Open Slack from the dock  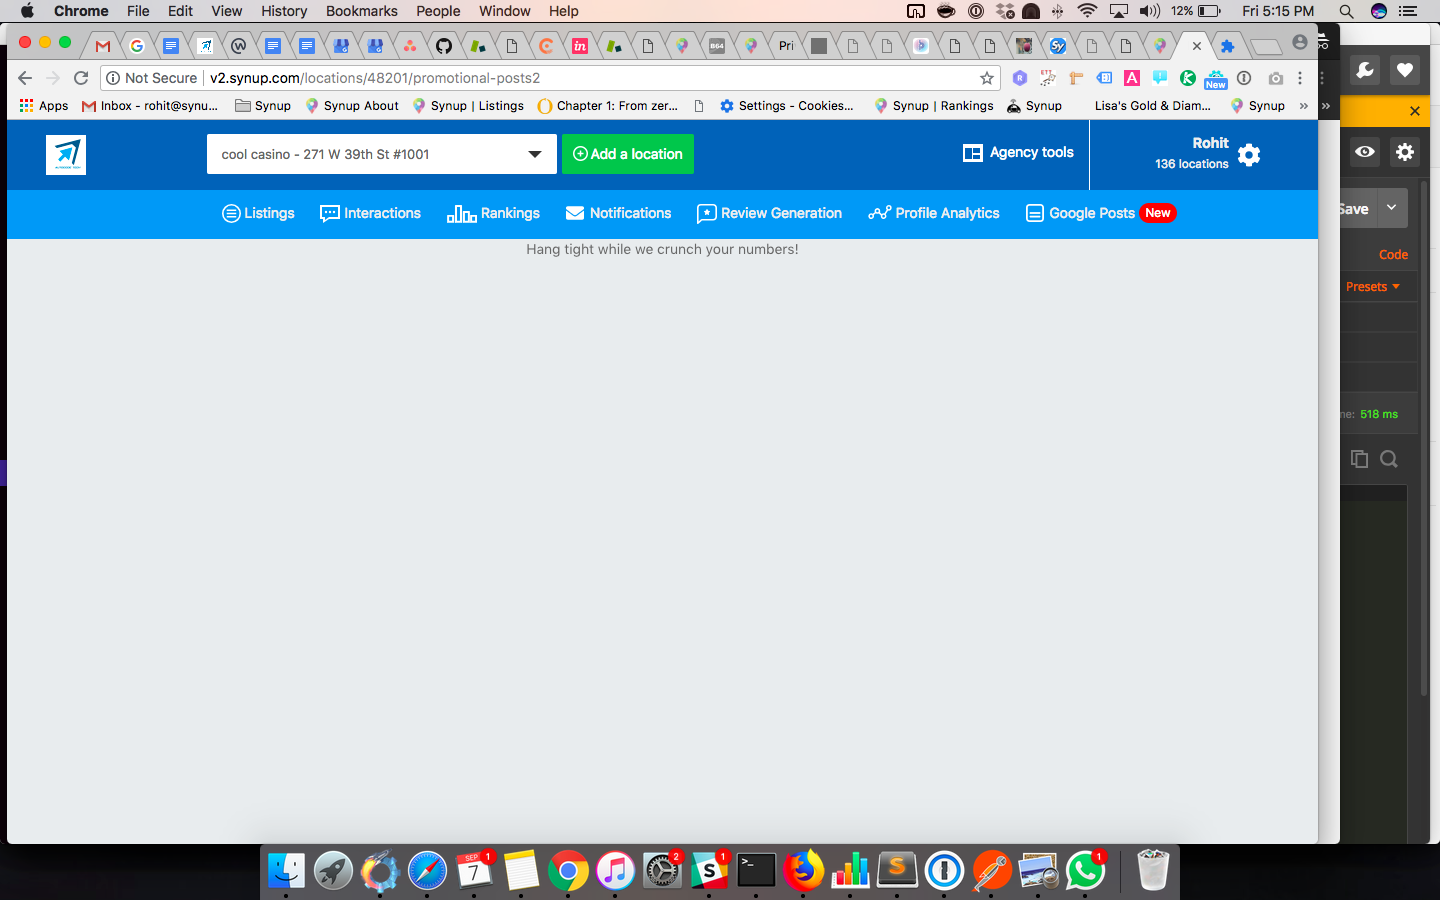[709, 871]
